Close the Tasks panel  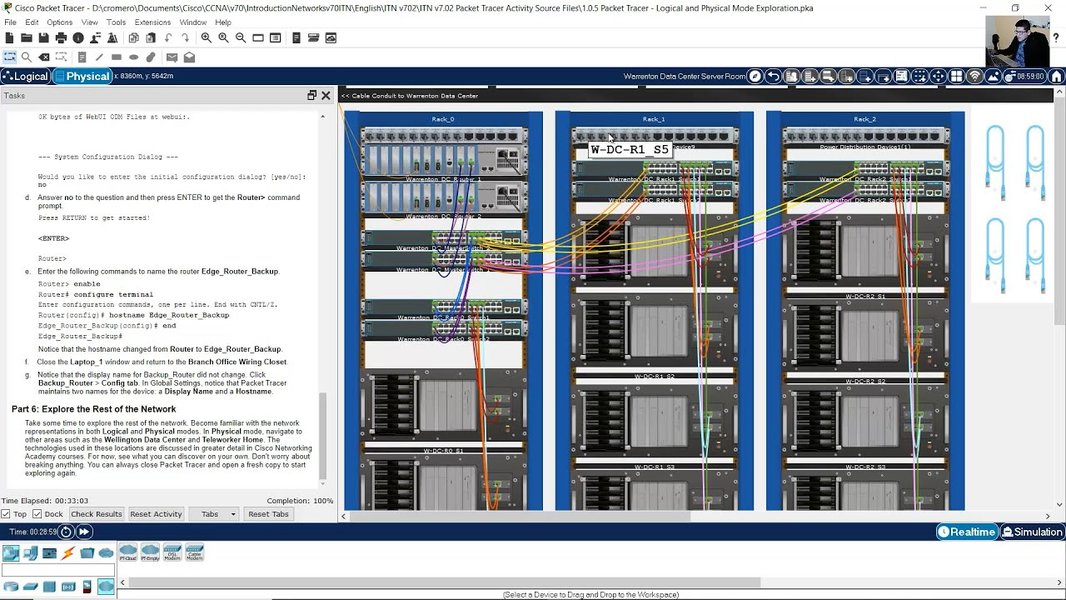326,95
